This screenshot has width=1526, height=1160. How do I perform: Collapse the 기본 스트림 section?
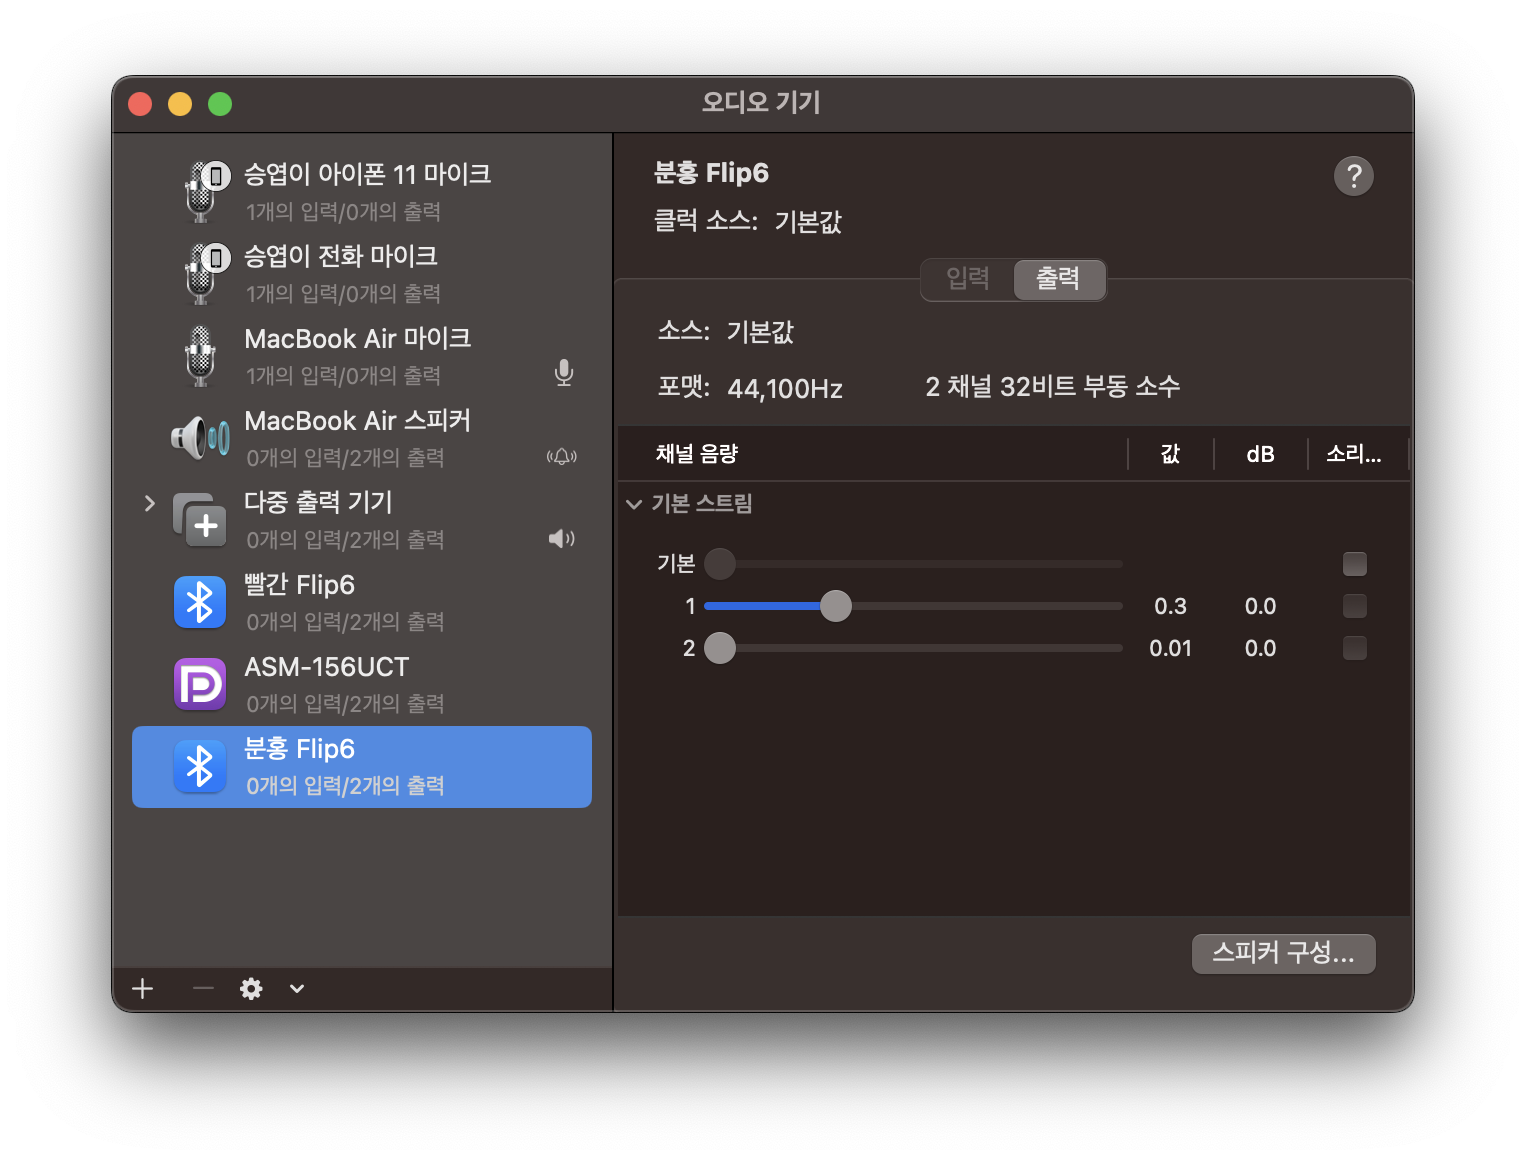click(634, 504)
